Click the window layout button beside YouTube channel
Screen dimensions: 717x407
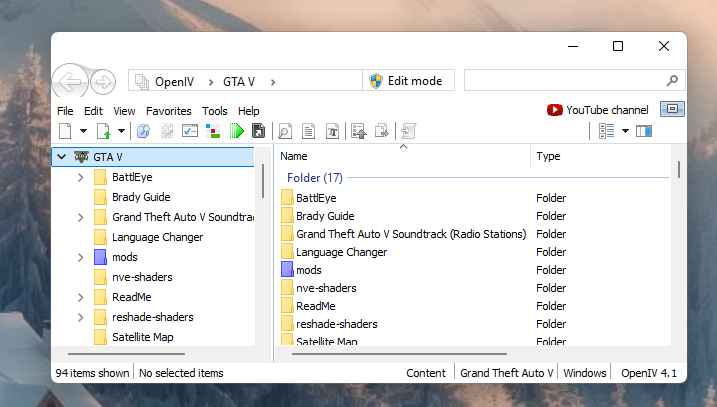[x=672, y=109]
